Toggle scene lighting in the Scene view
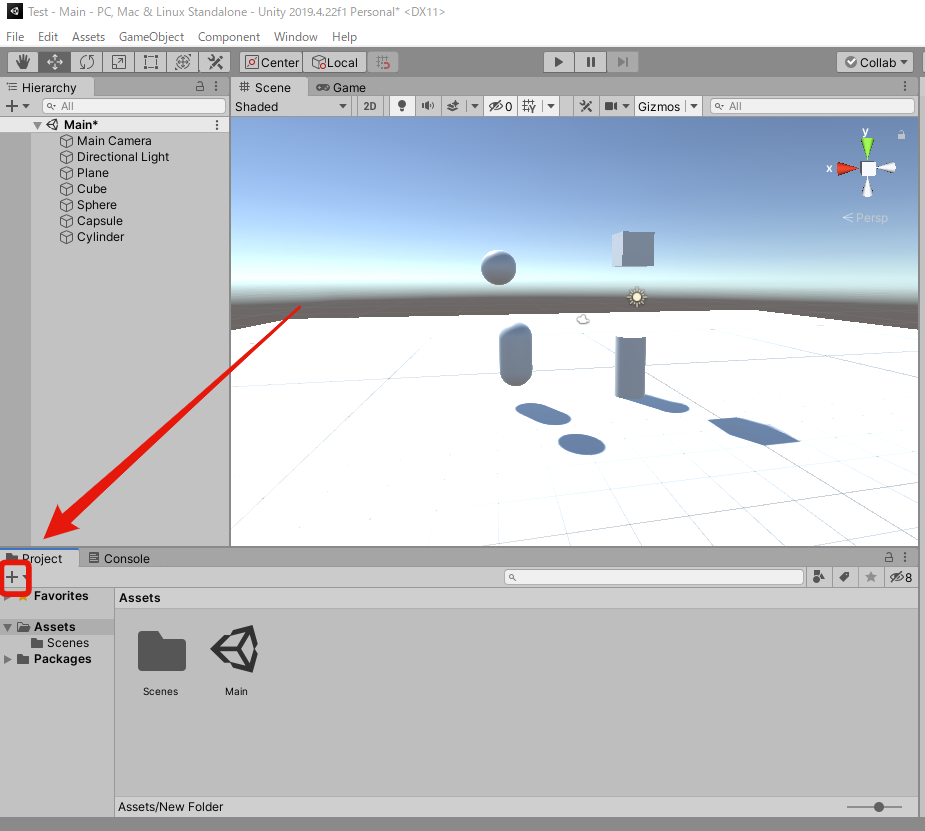Screen dimensions: 925x831 (x=401, y=106)
